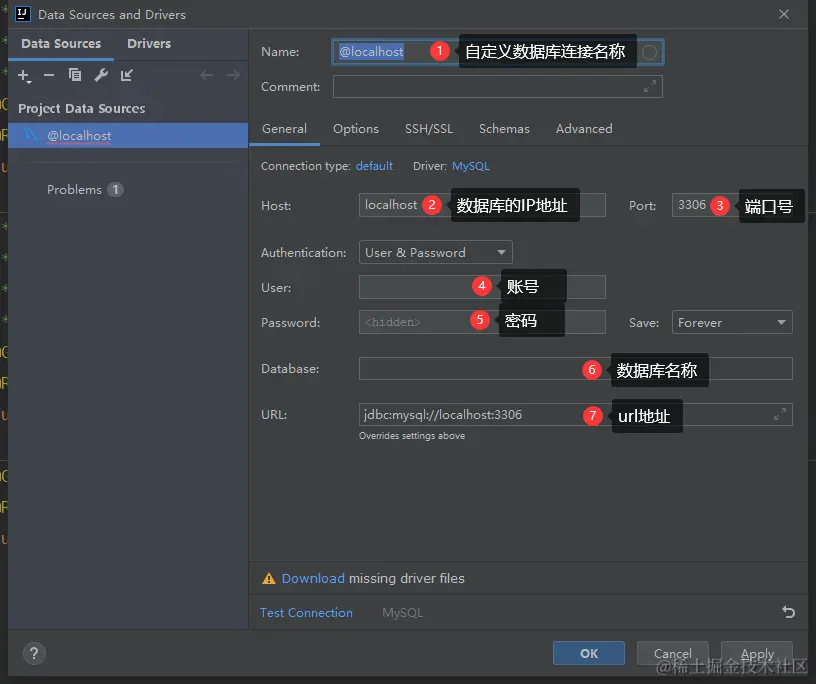816x684 pixels.
Task: Click the Project Data Sources heading
Action: coord(82,108)
